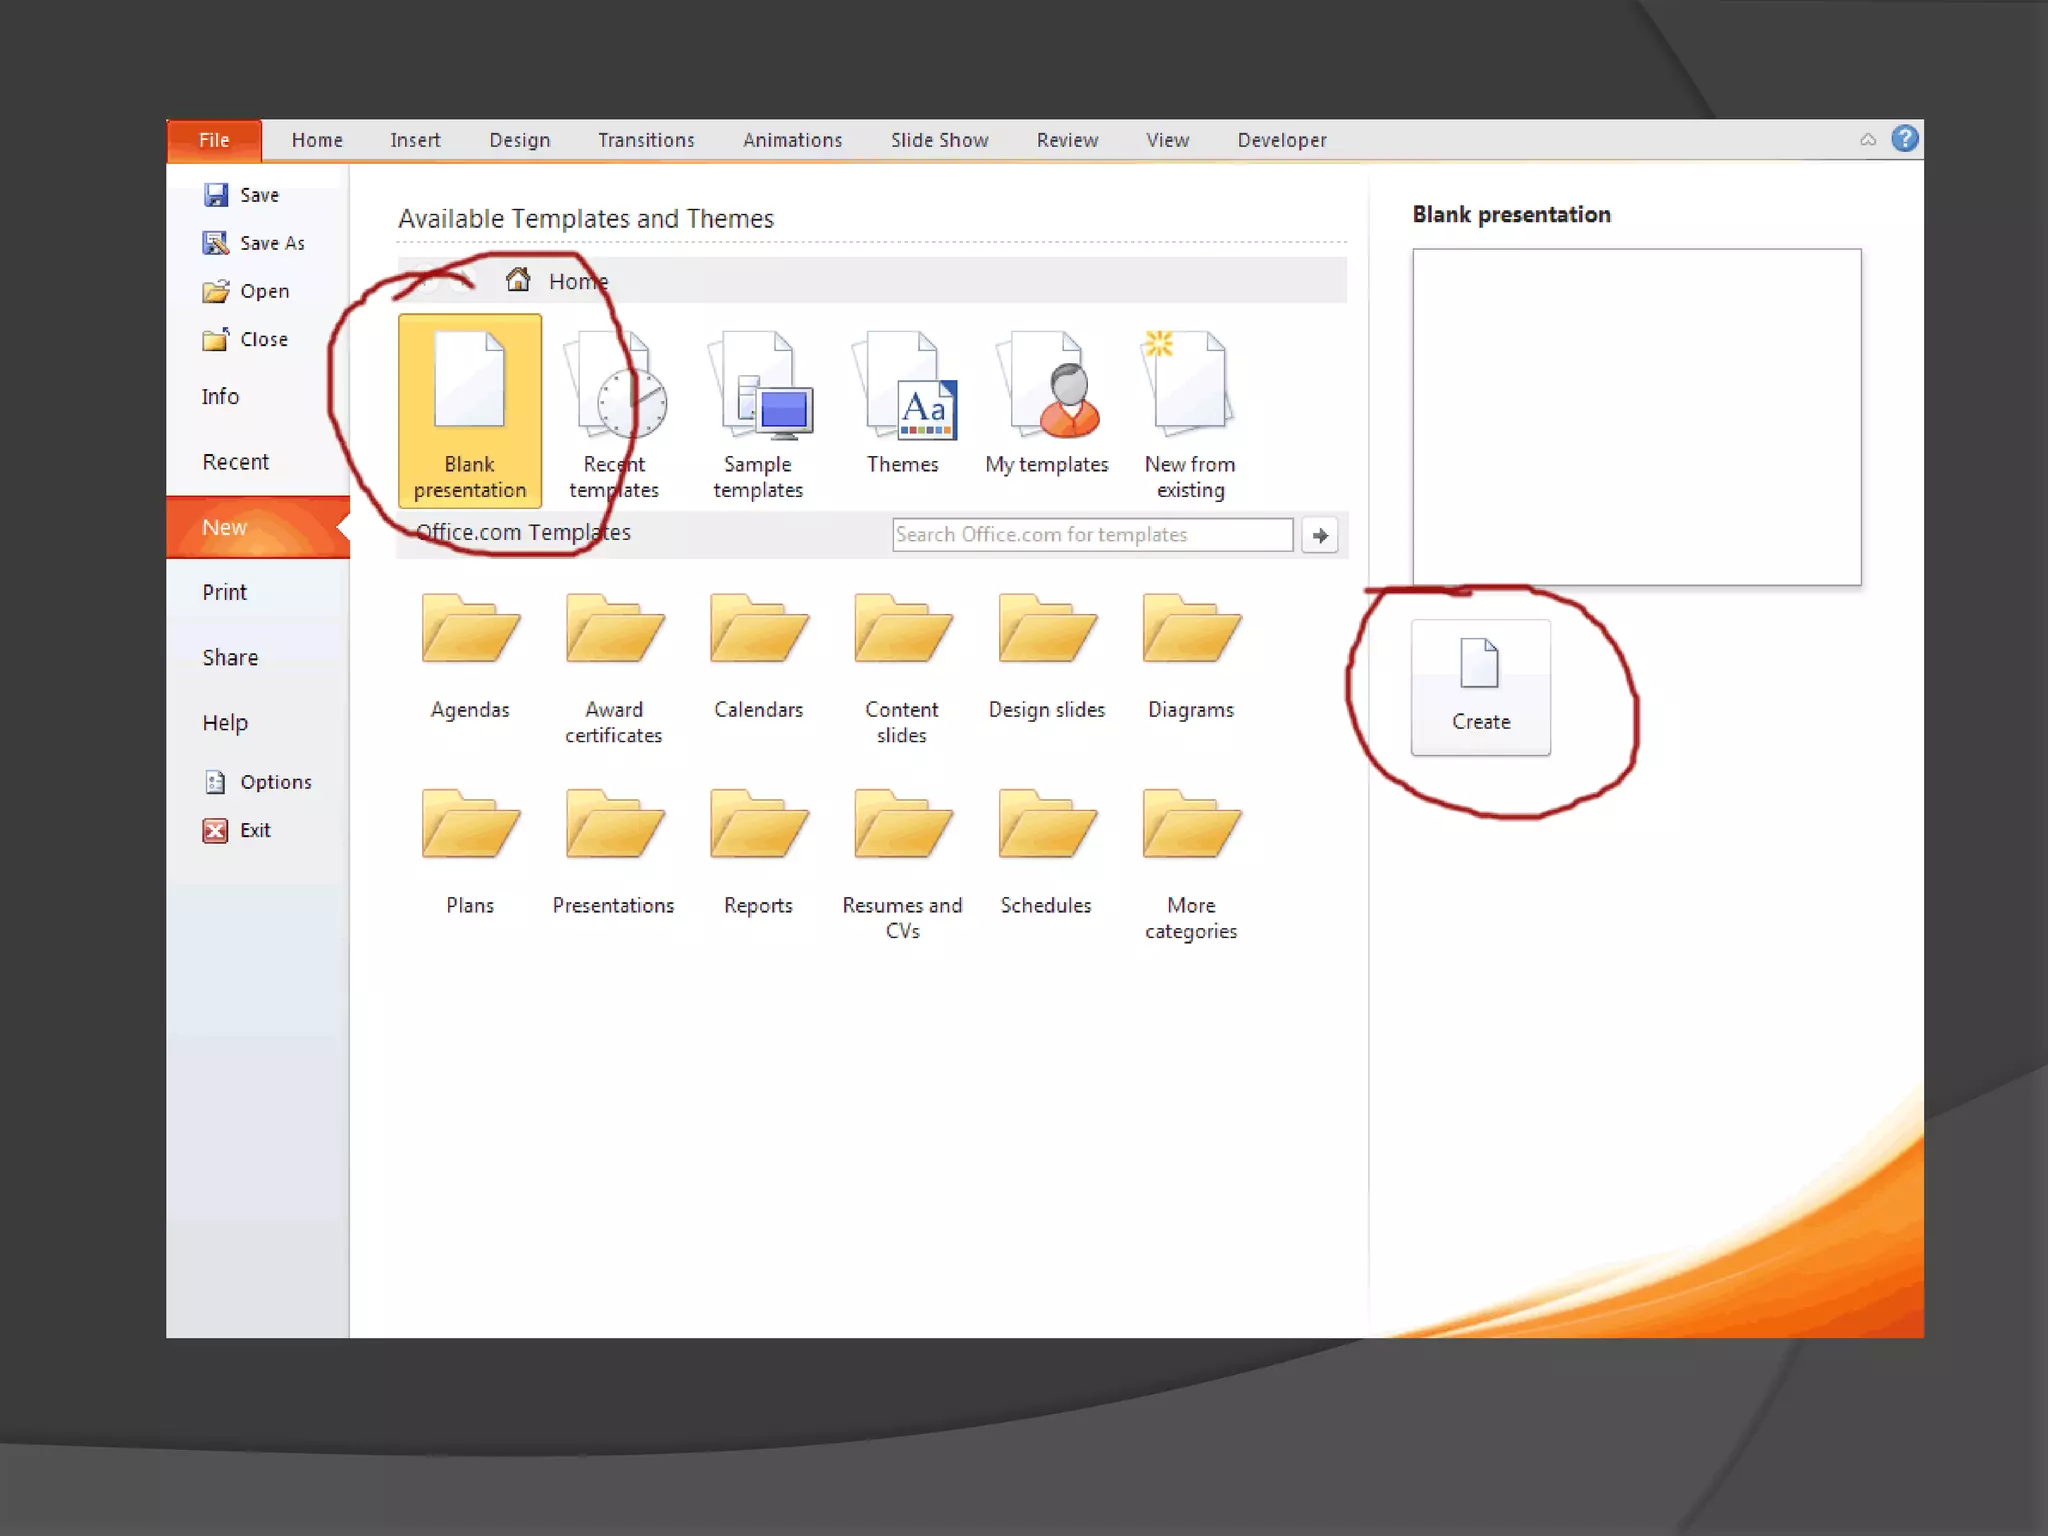
Task: Open the Slide Show tab
Action: (x=939, y=140)
